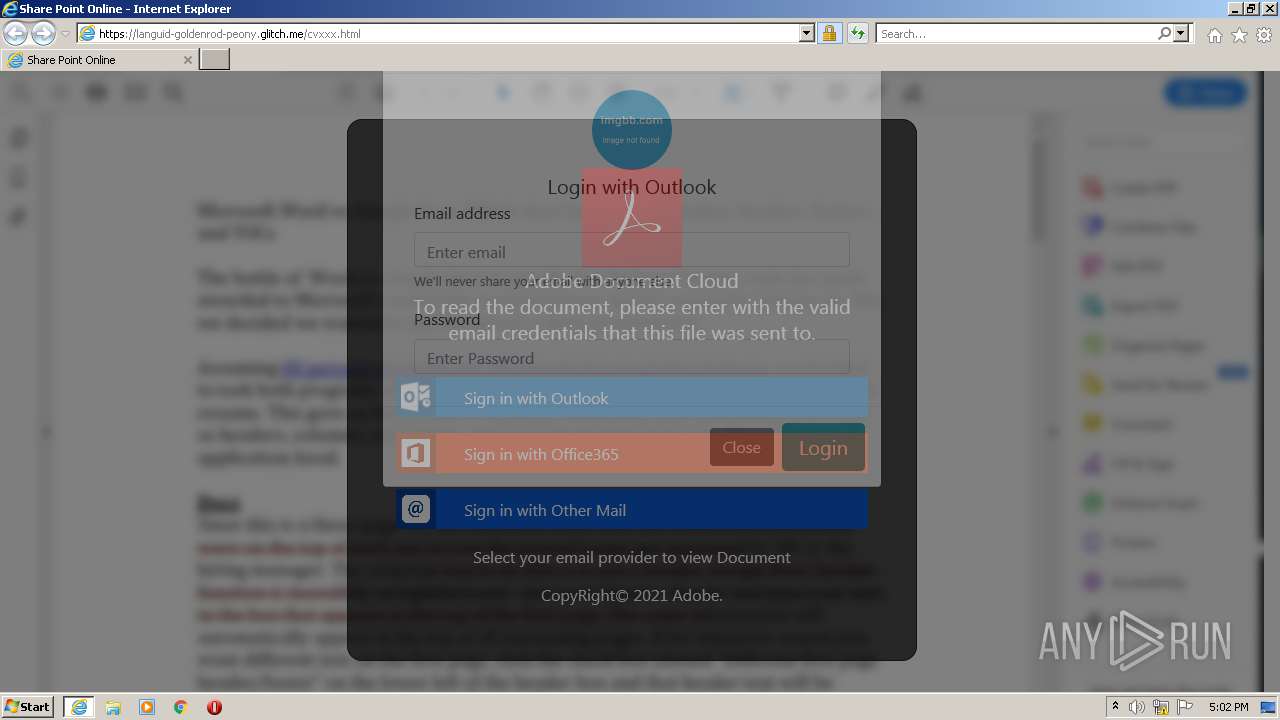The image size is (1280, 720).
Task: Open the Tools gear icon
Action: [1264, 35]
